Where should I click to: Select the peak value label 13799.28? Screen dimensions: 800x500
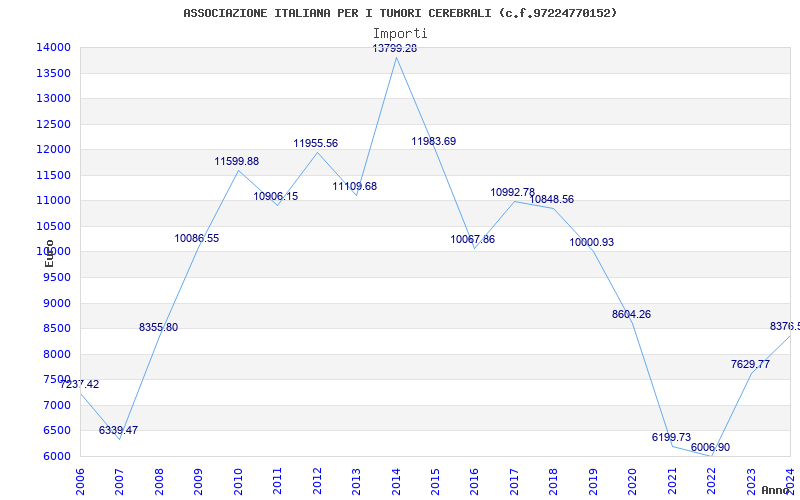click(x=394, y=48)
